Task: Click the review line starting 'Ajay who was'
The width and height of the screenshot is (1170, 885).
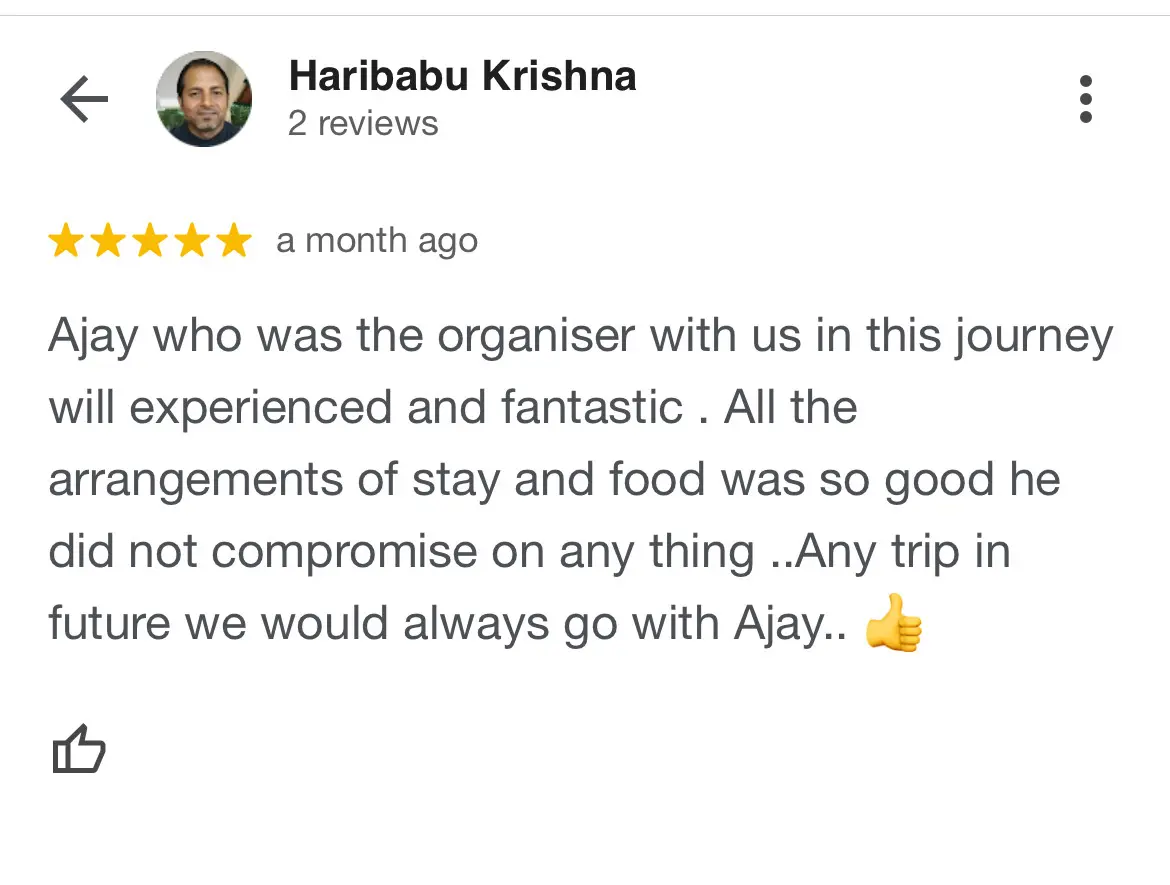Action: coord(581,337)
